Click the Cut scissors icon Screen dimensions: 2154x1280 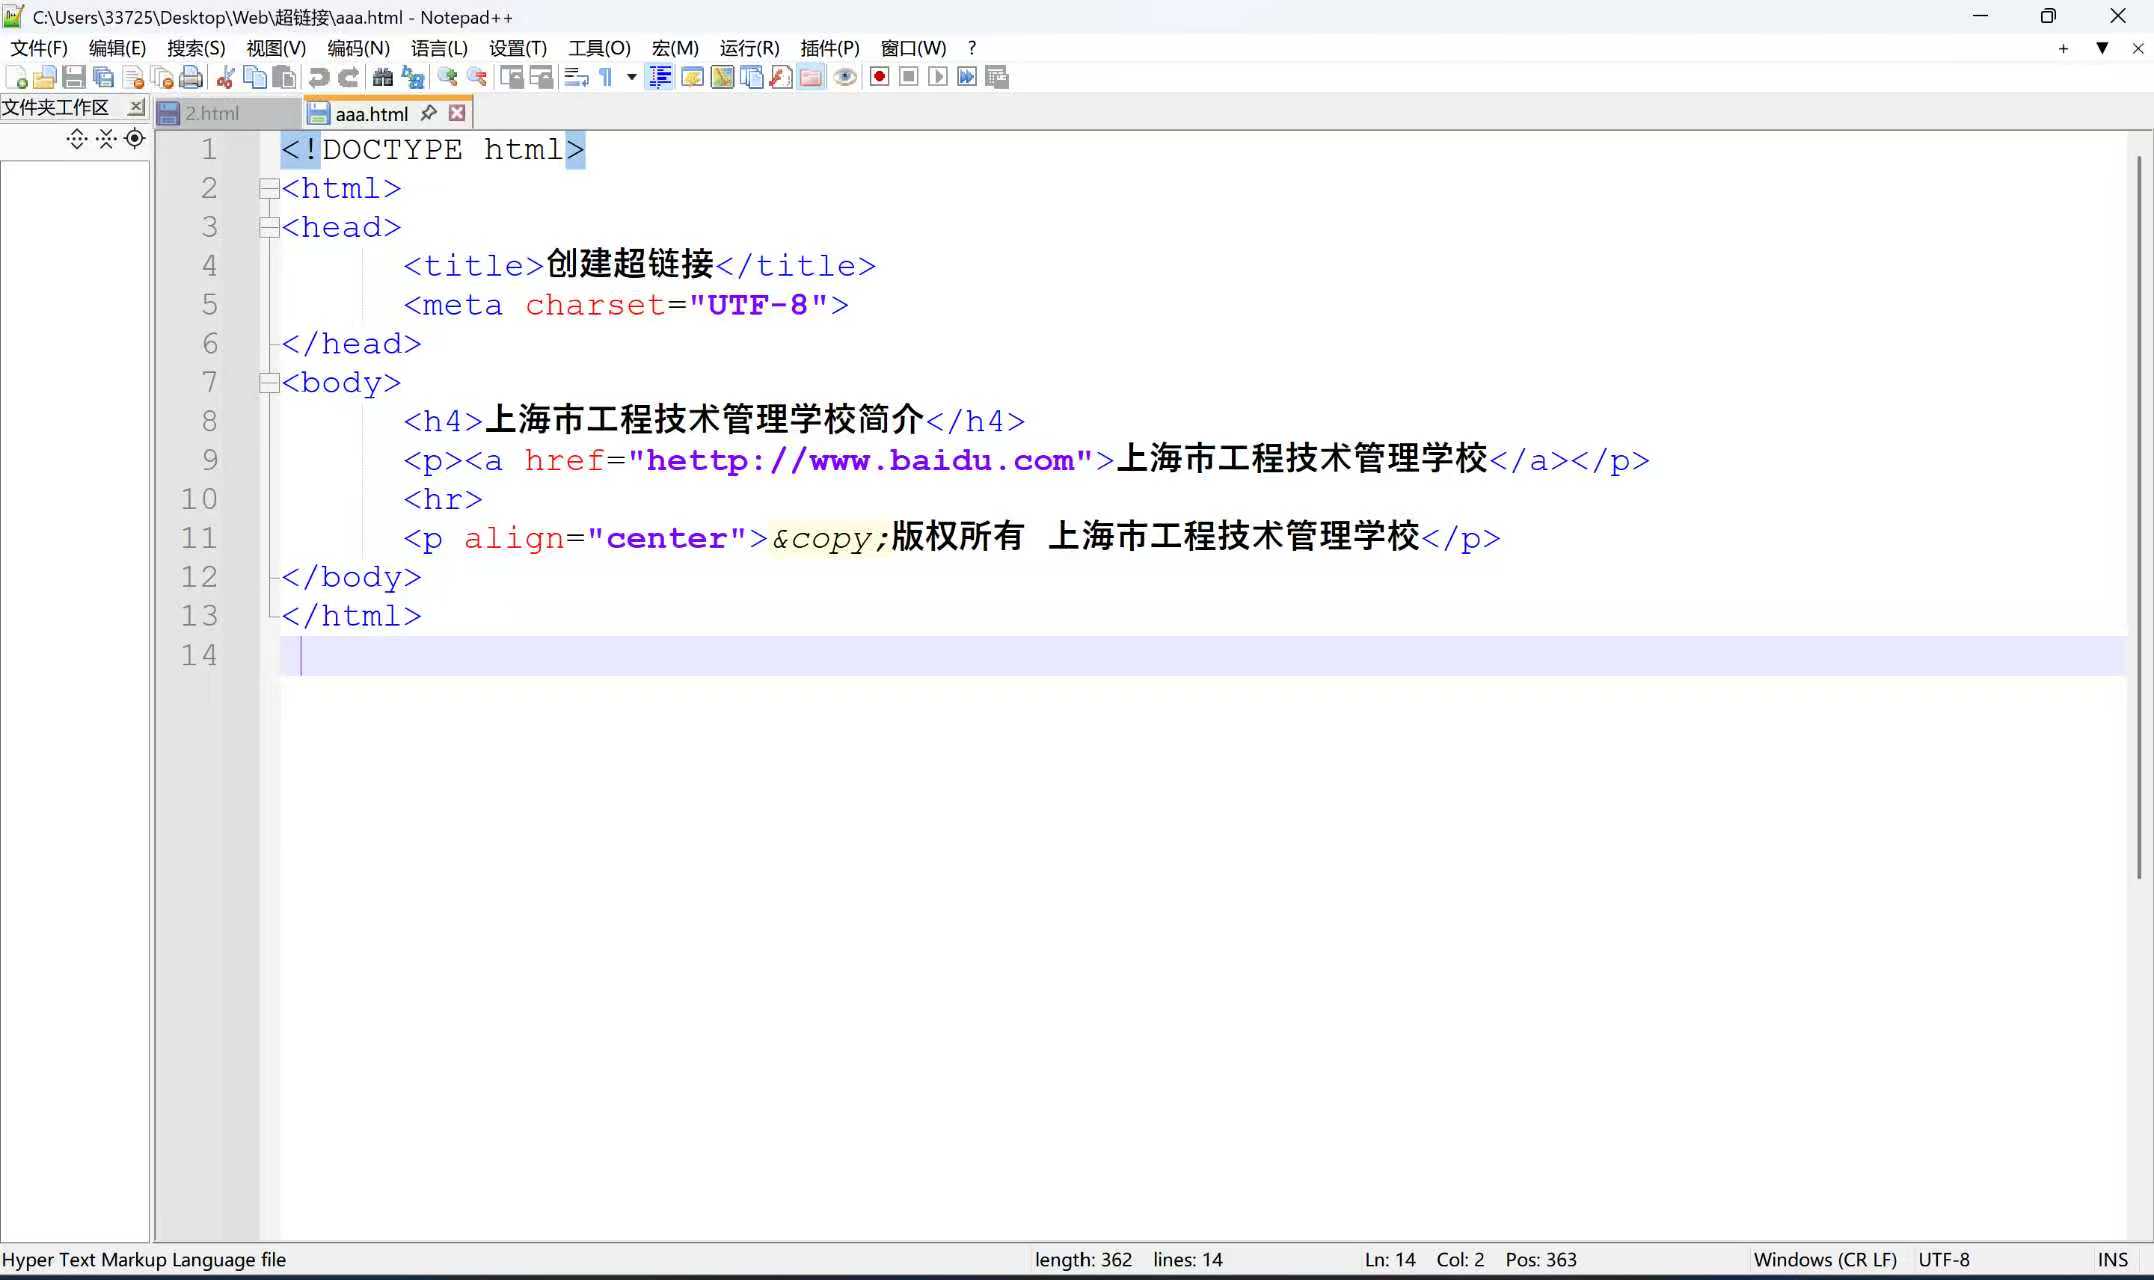pyautogui.click(x=226, y=77)
